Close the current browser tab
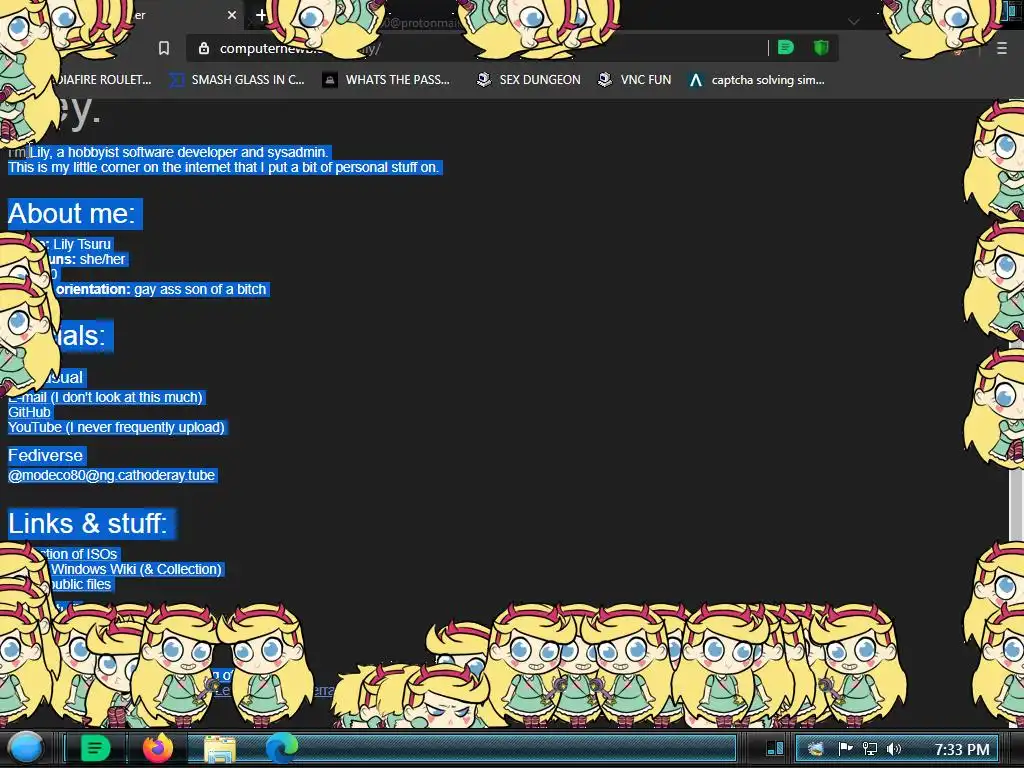 click(231, 15)
